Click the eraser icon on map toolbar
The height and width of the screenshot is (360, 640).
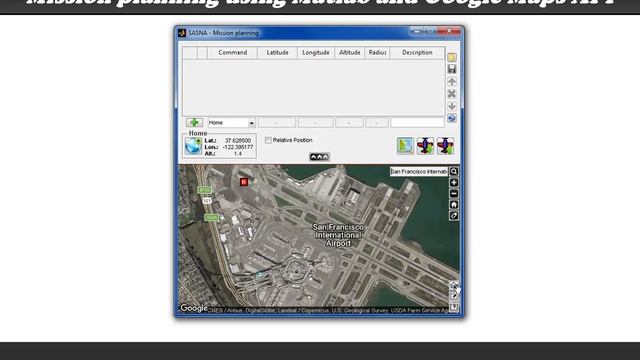coord(454,216)
